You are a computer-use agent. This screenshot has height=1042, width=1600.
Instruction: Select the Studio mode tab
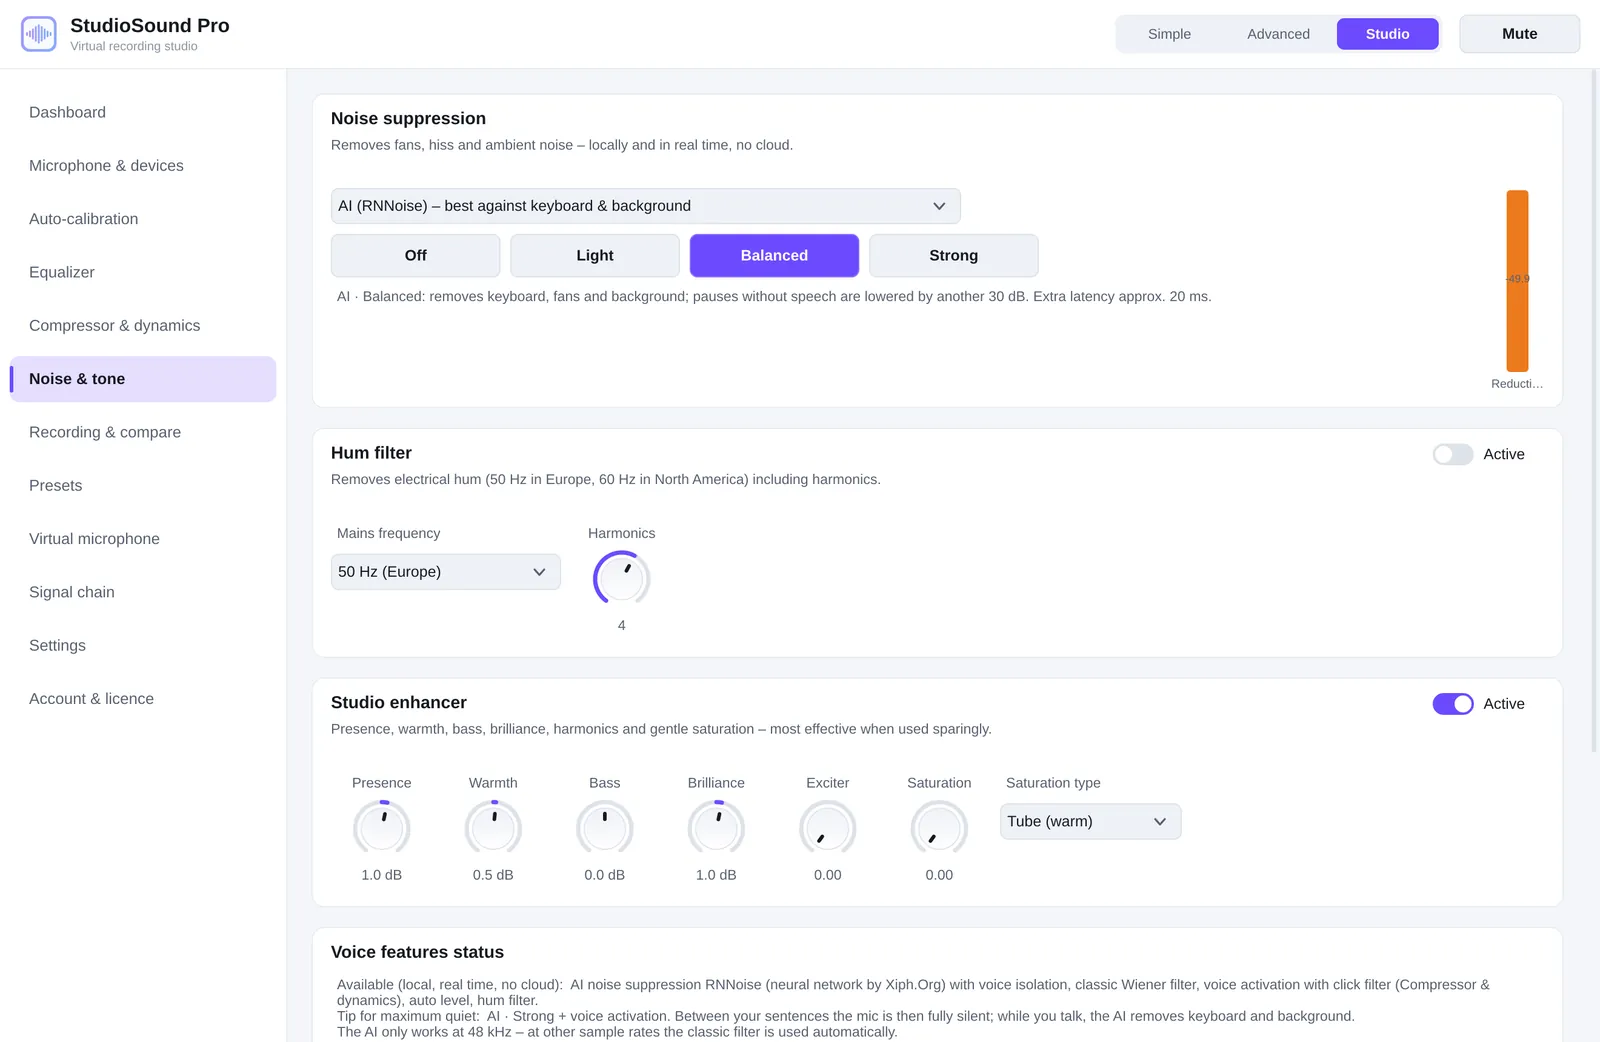(x=1388, y=34)
